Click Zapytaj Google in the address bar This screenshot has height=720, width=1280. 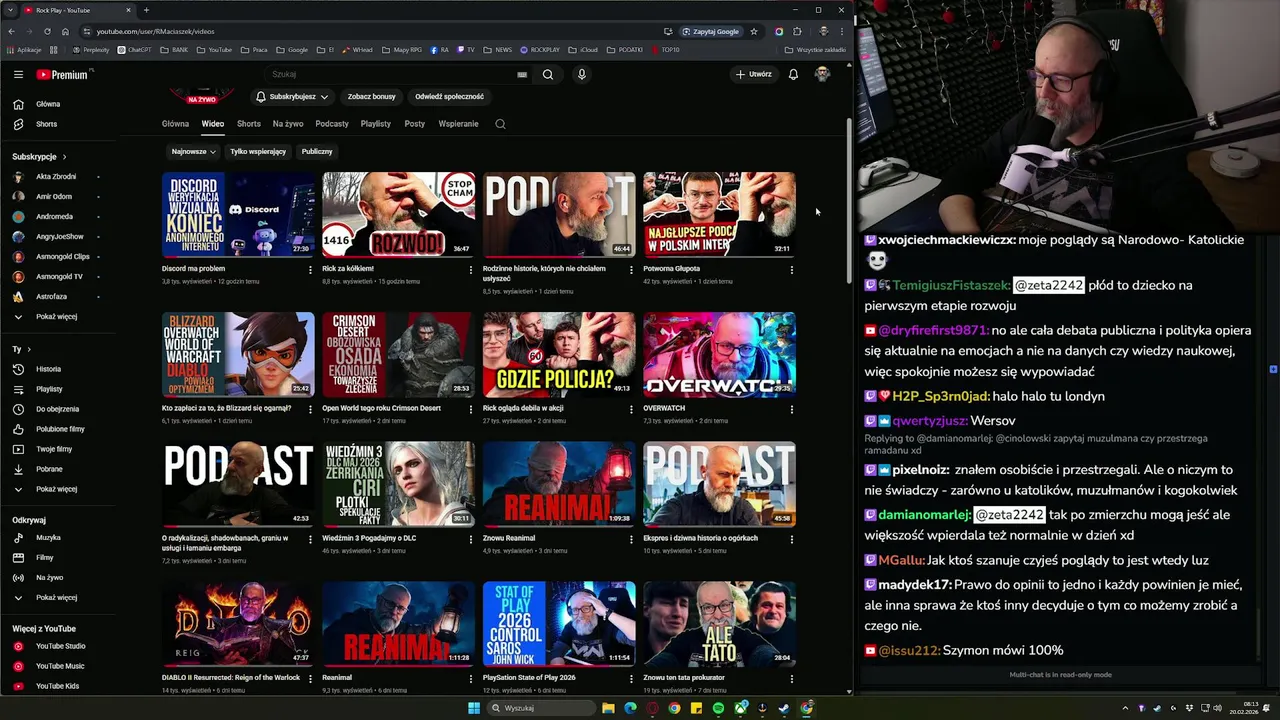click(x=711, y=31)
